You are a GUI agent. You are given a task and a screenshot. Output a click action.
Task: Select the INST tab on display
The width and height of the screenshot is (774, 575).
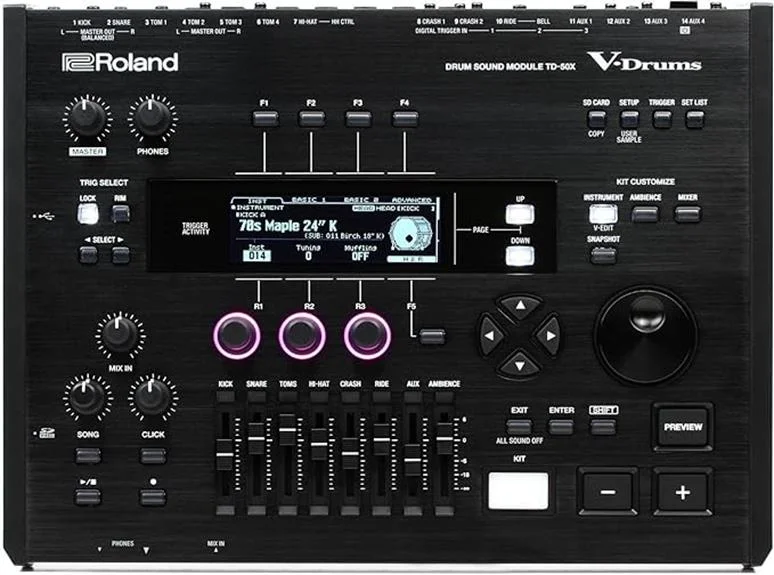(257, 200)
